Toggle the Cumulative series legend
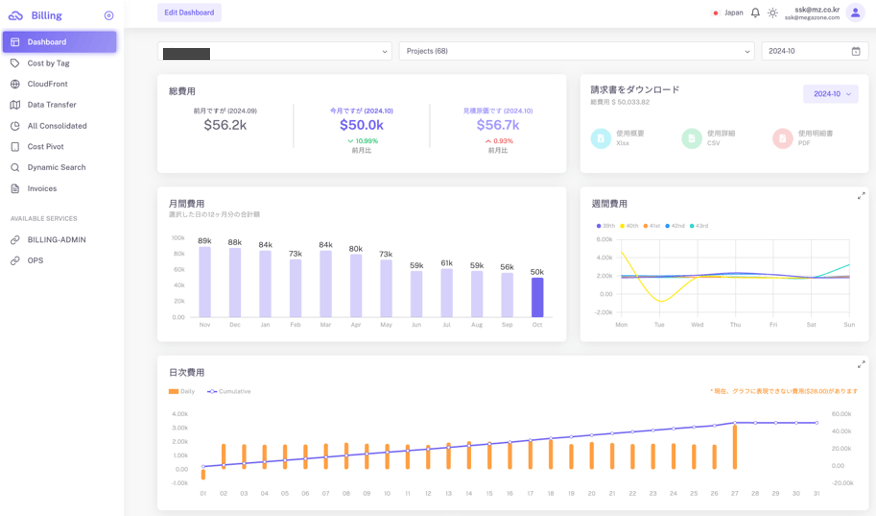This screenshot has height=516, width=876. pyautogui.click(x=229, y=391)
